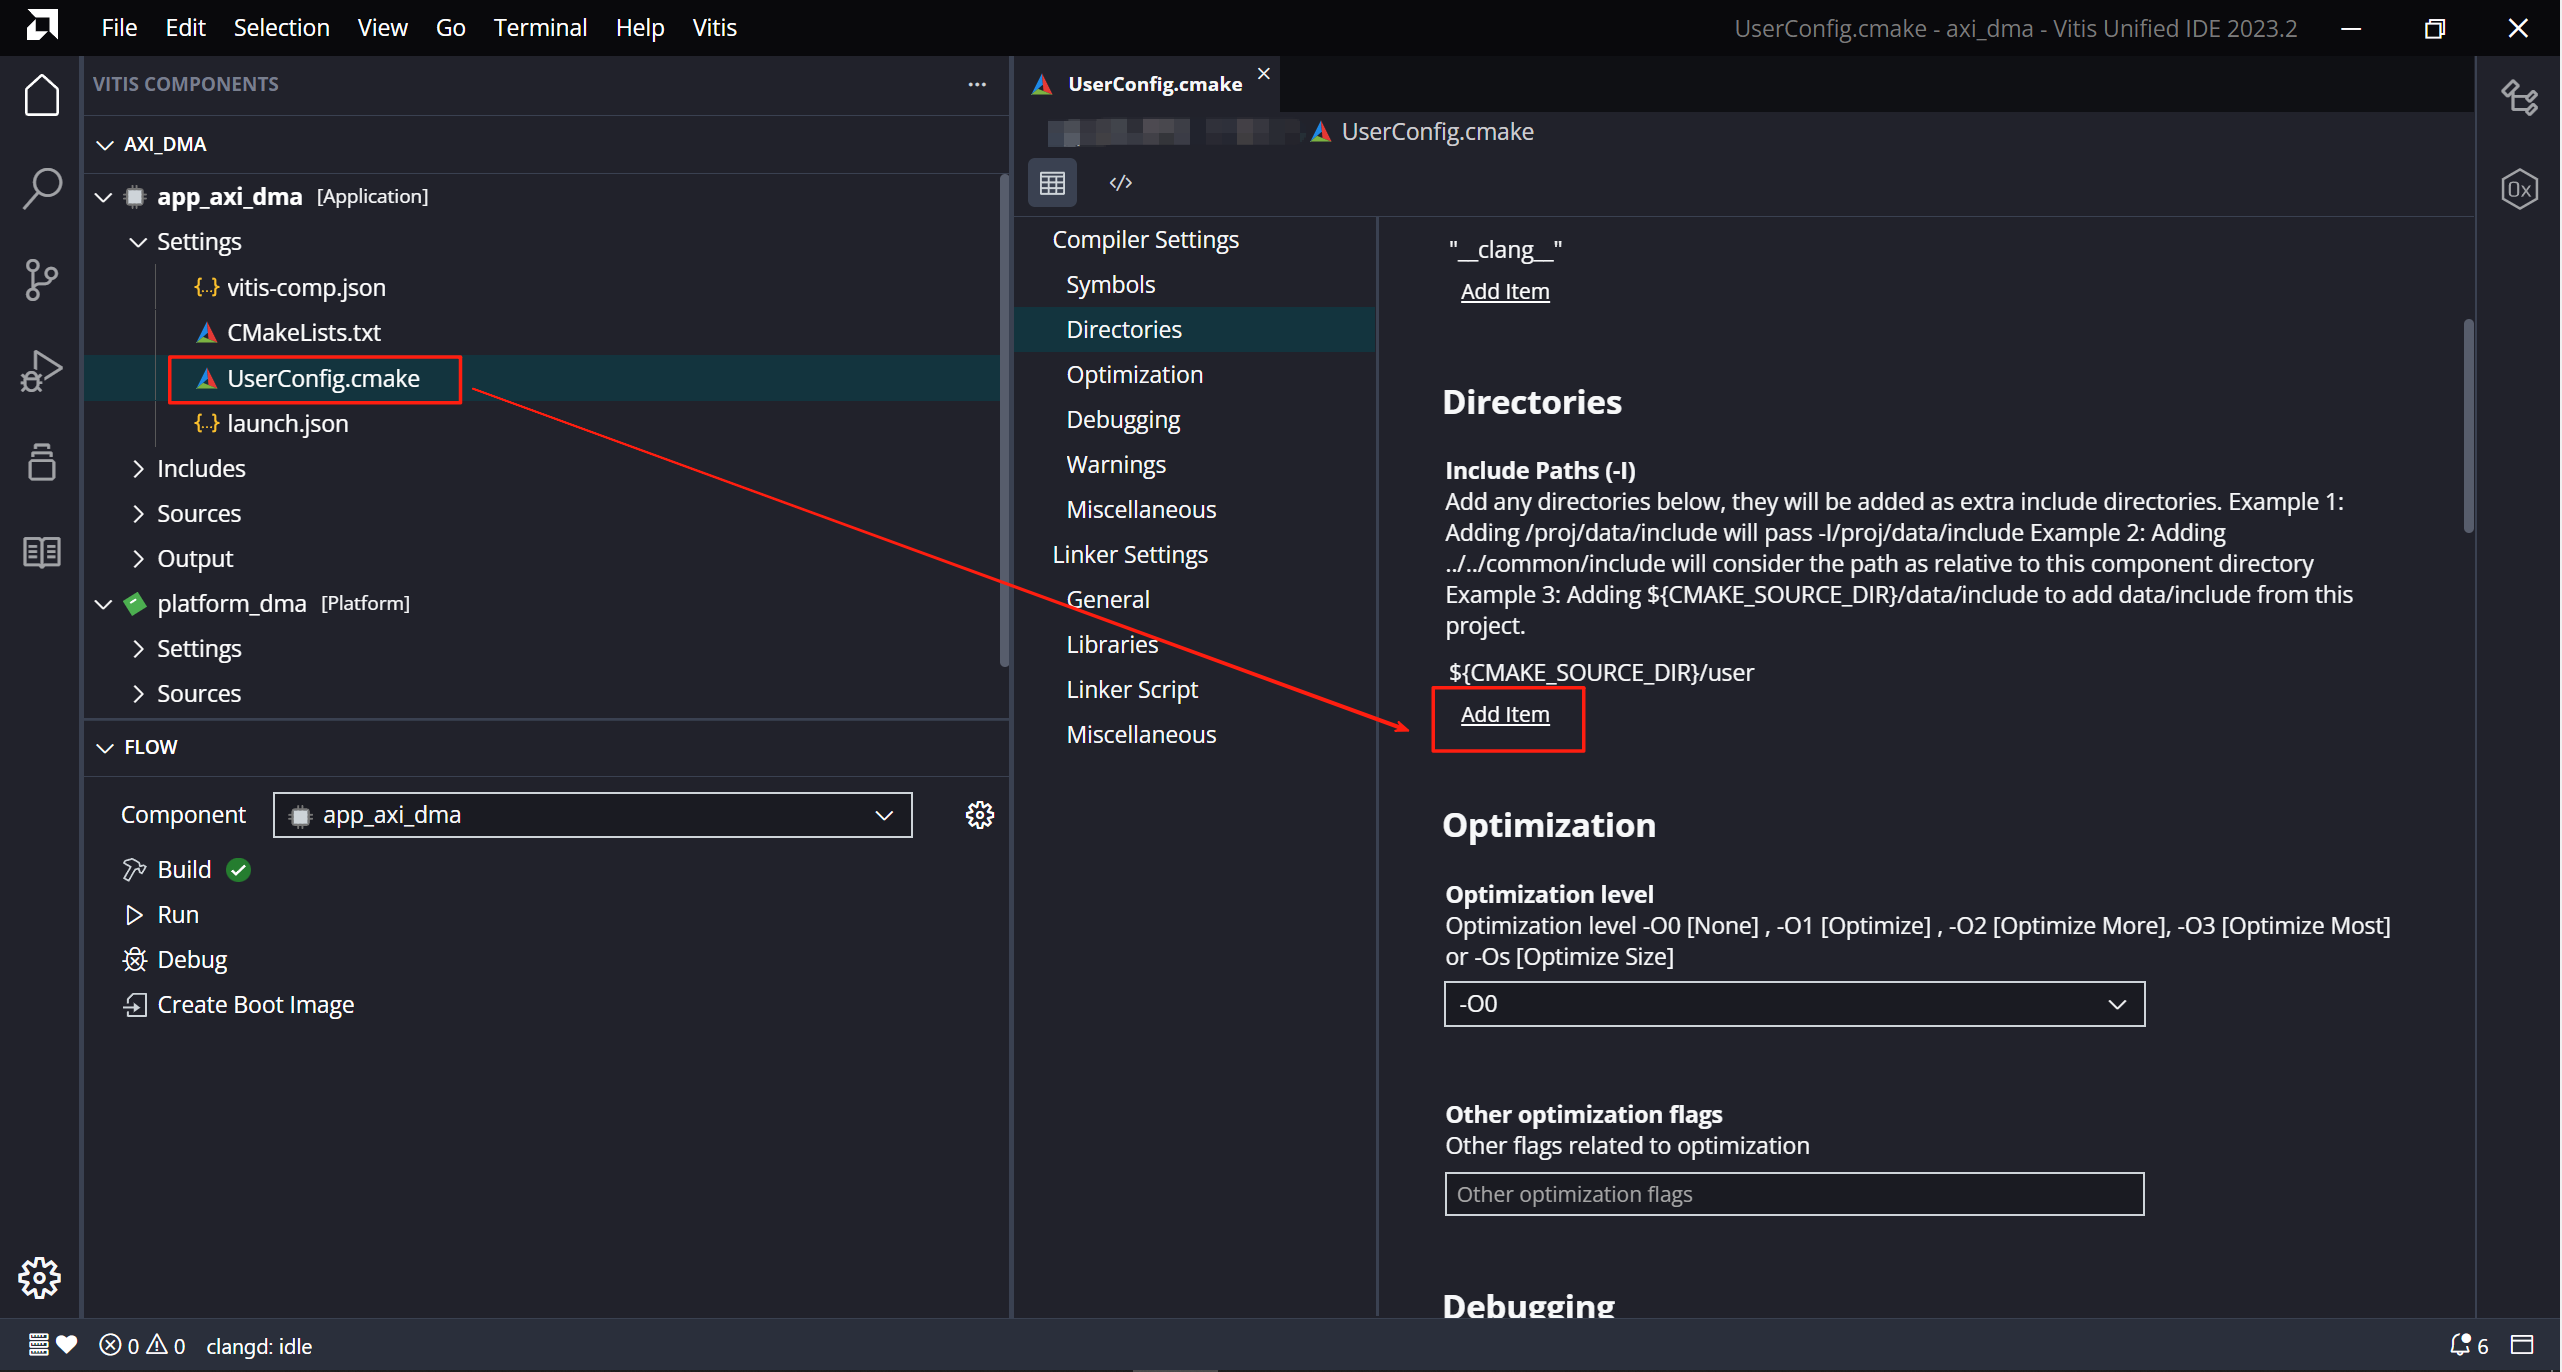Switch to the table form view icon
This screenshot has height=1372, width=2562.
coord(1052,183)
